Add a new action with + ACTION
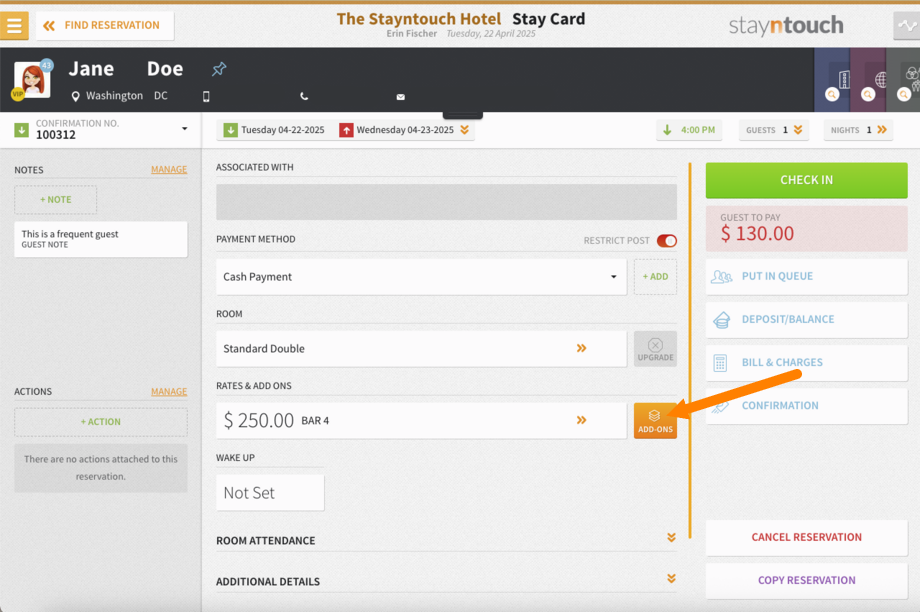This screenshot has height=612, width=920. [101, 422]
